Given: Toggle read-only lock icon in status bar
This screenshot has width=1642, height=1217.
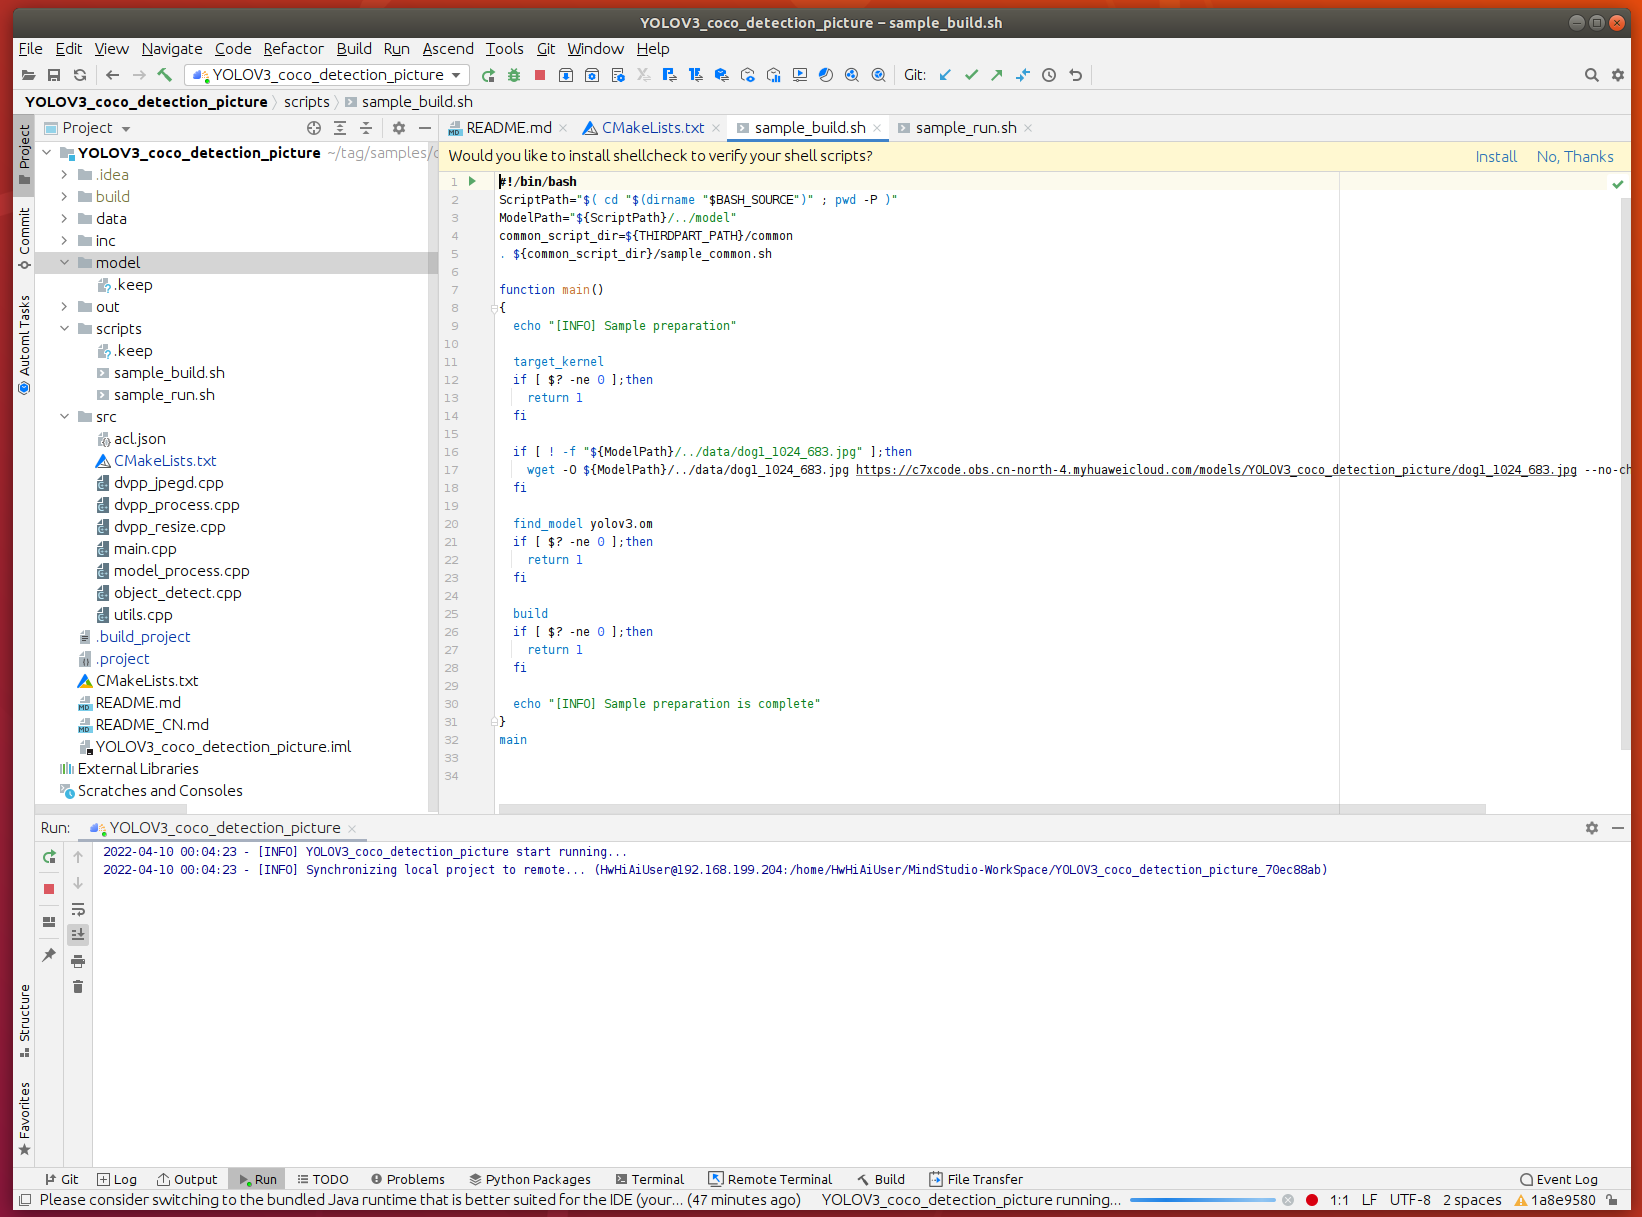Looking at the screenshot, I should (x=1612, y=1200).
